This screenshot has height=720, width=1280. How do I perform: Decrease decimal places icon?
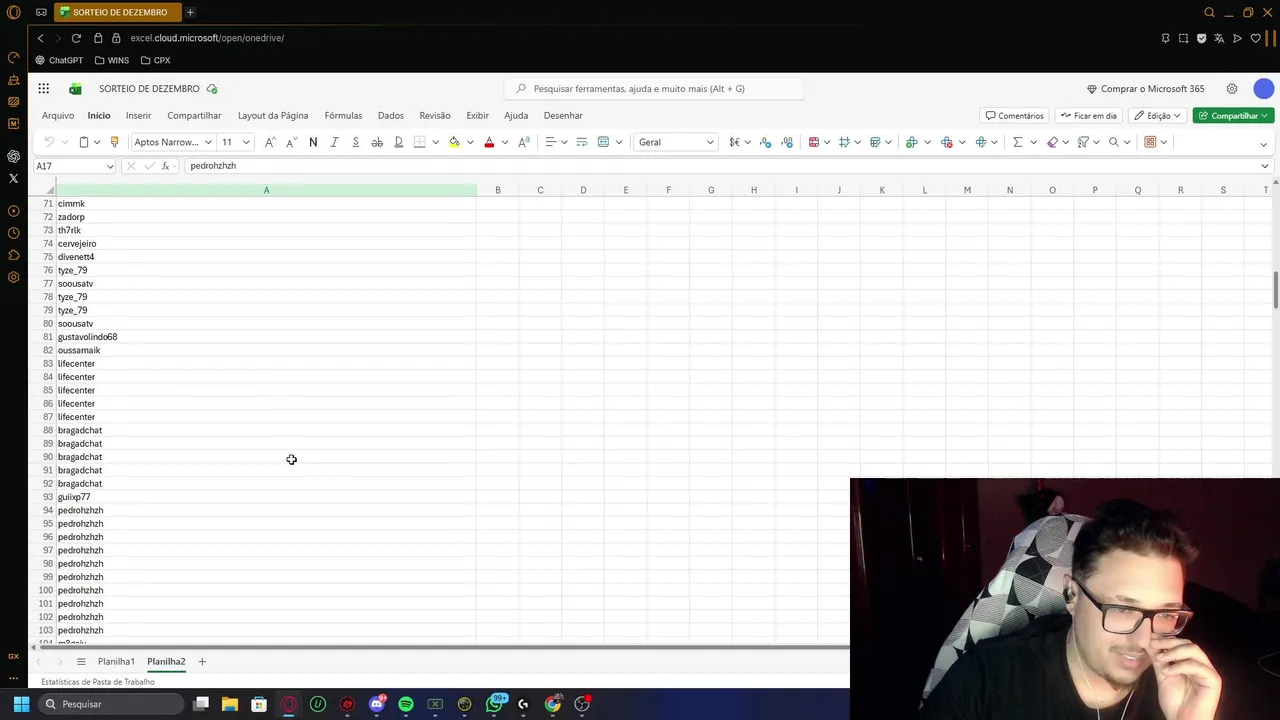(x=787, y=142)
